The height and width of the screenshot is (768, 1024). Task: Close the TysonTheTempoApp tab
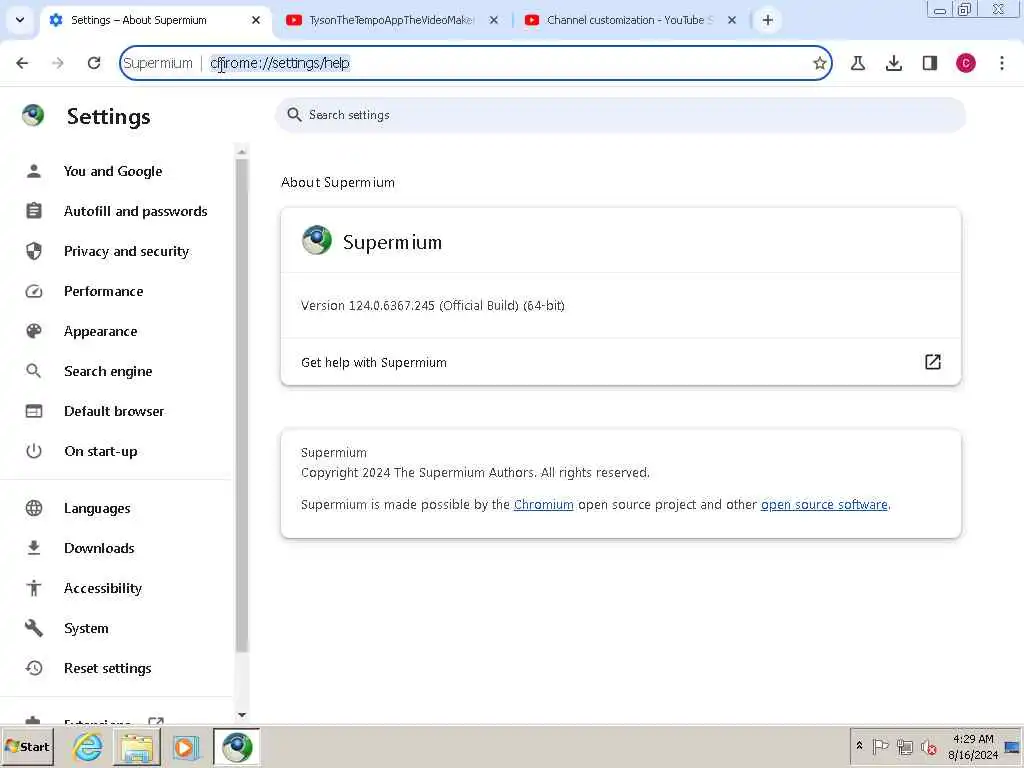tap(494, 20)
